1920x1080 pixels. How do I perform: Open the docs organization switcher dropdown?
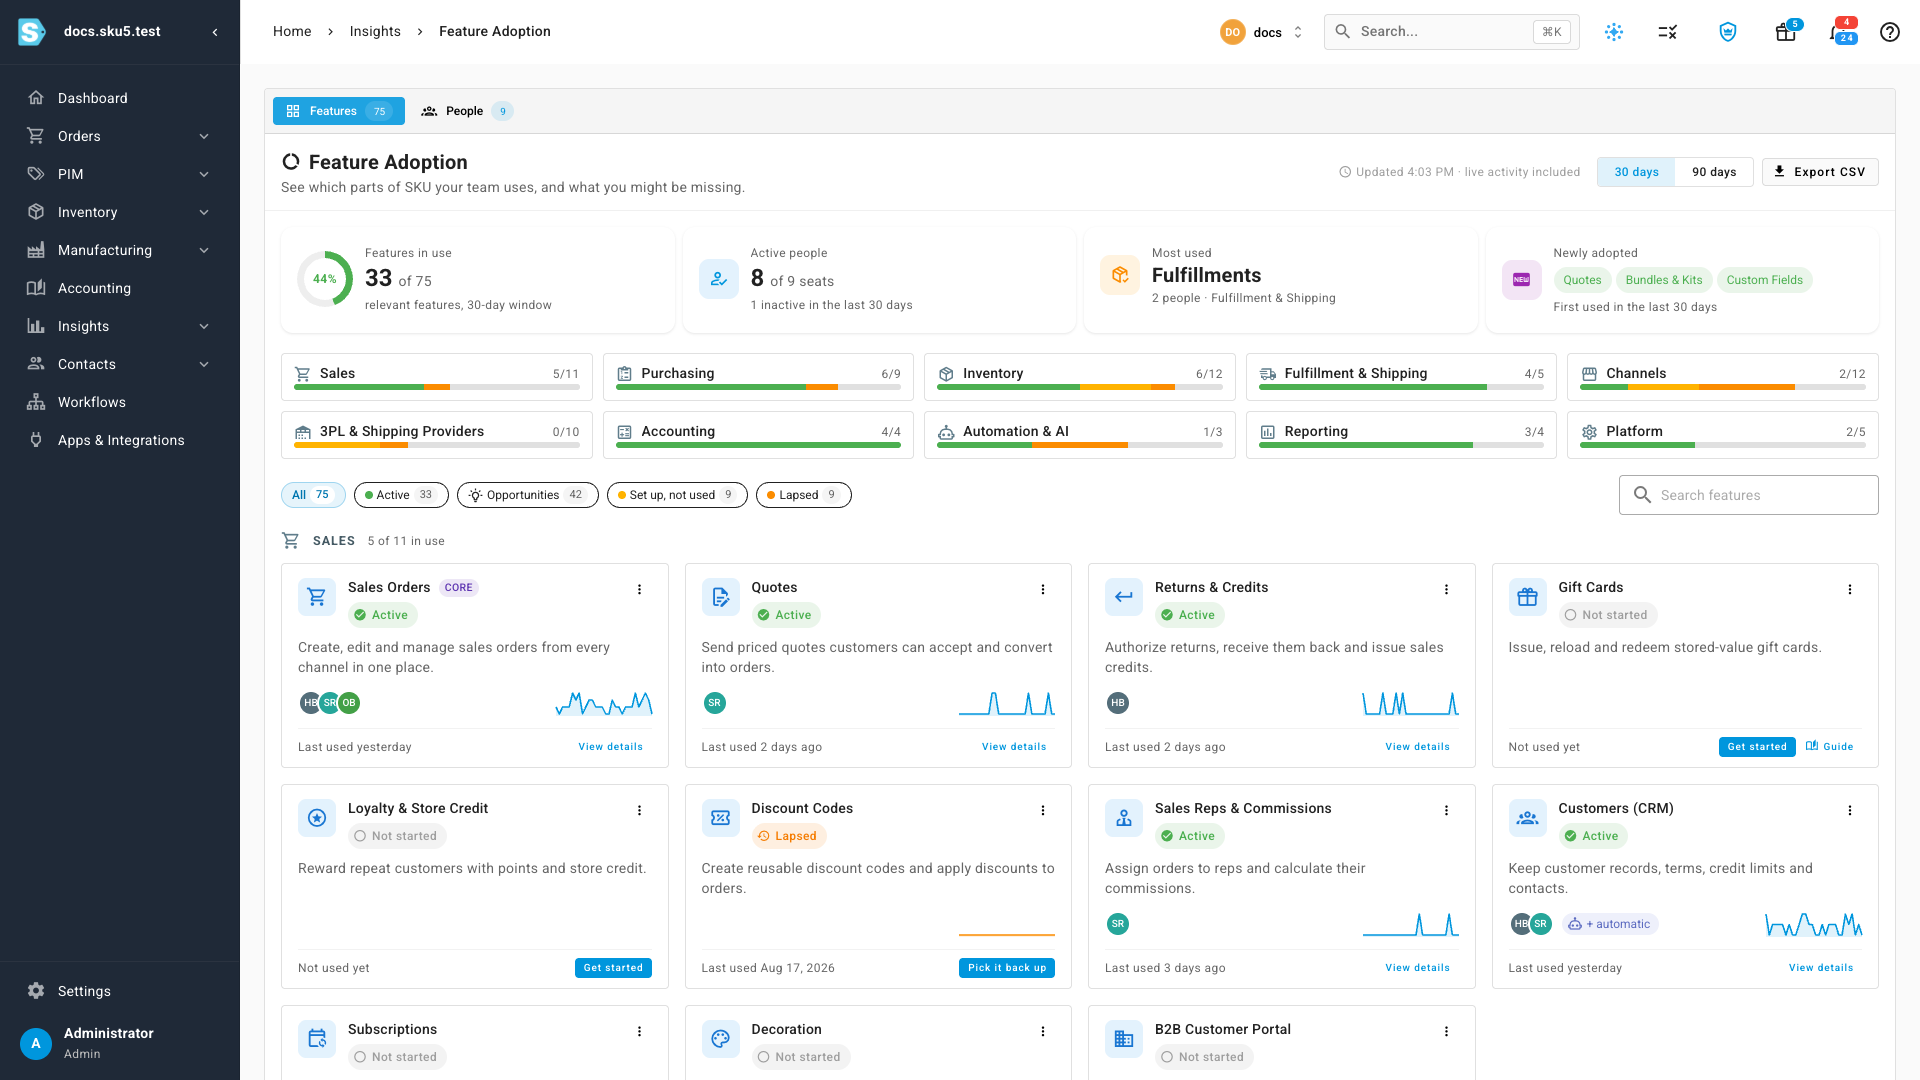coord(1262,32)
